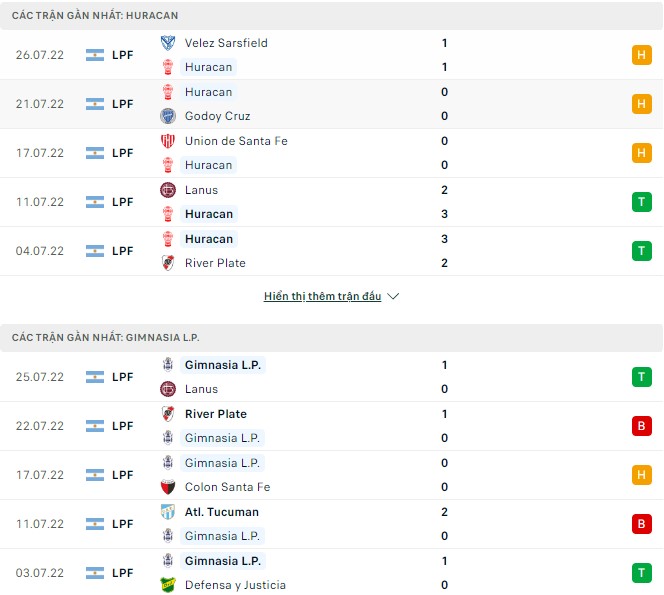Click the green T badge for Lanus vs Huracan
This screenshot has width=664, height=595.
point(641,202)
